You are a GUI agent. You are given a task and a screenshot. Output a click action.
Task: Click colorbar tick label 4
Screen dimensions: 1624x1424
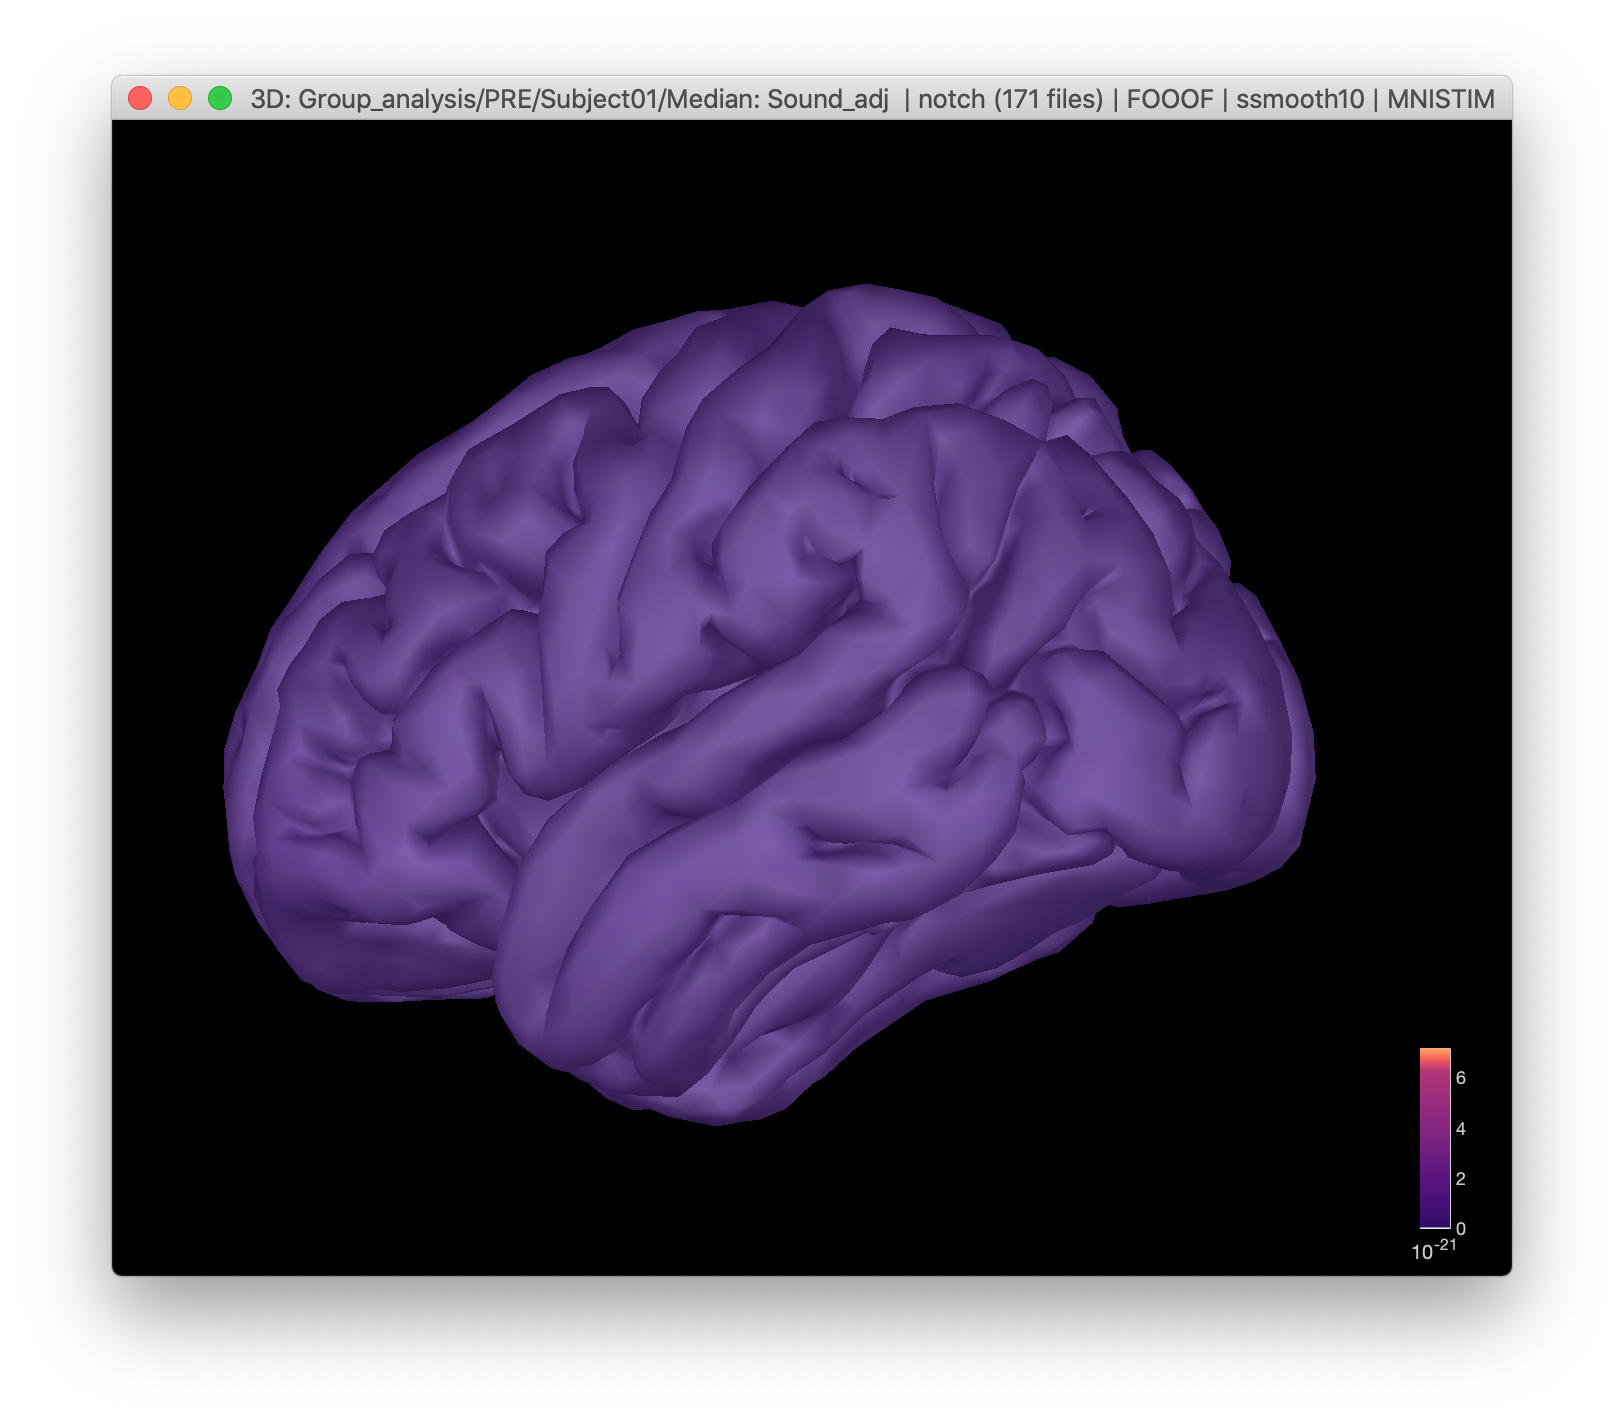pos(1461,1129)
